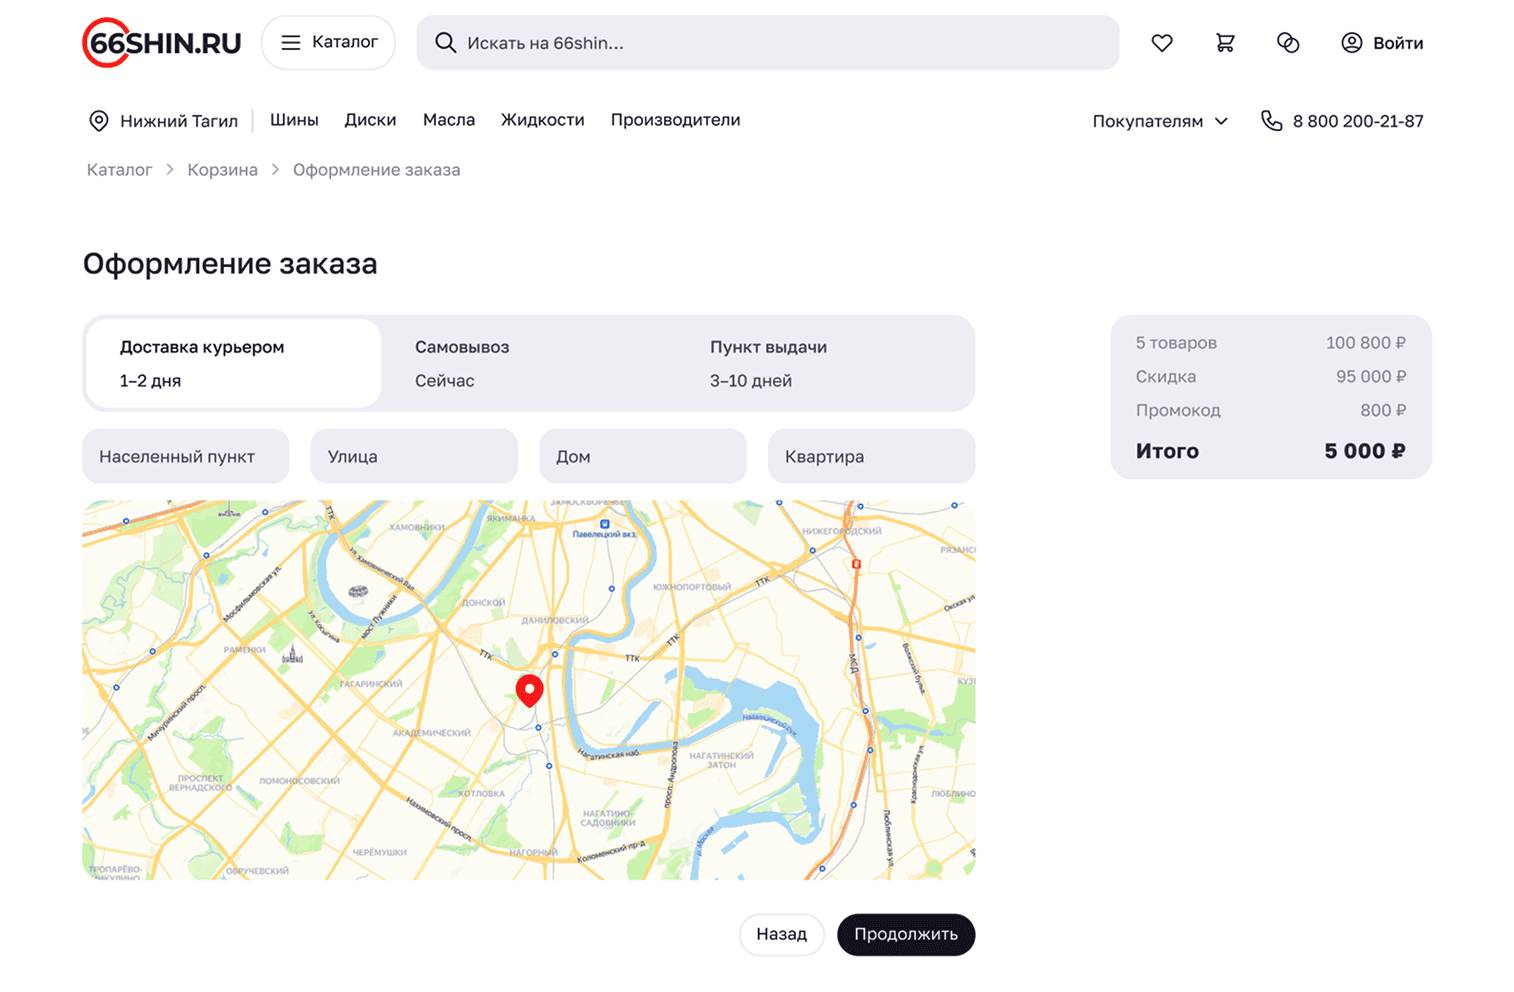Click the location pin icon near Нижний Тагил

tap(99, 121)
